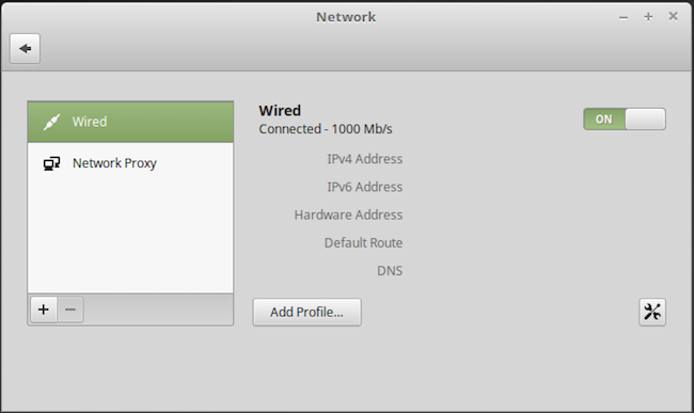This screenshot has height=413, width=694.
Task: Minimize the Network window
Action: click(624, 17)
